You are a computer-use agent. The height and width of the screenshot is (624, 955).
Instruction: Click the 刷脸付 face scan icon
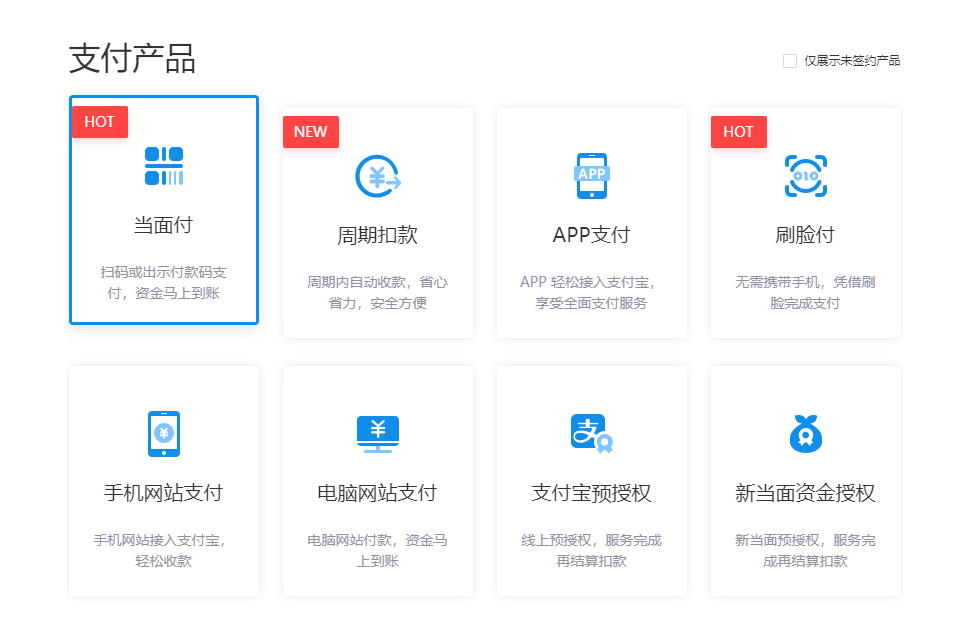[x=806, y=176]
